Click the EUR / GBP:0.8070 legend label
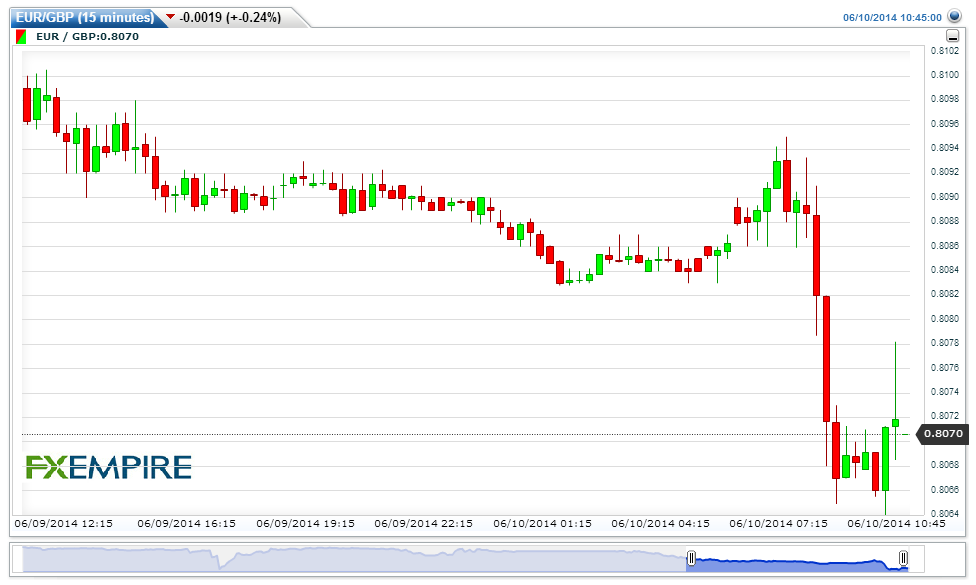 87,37
